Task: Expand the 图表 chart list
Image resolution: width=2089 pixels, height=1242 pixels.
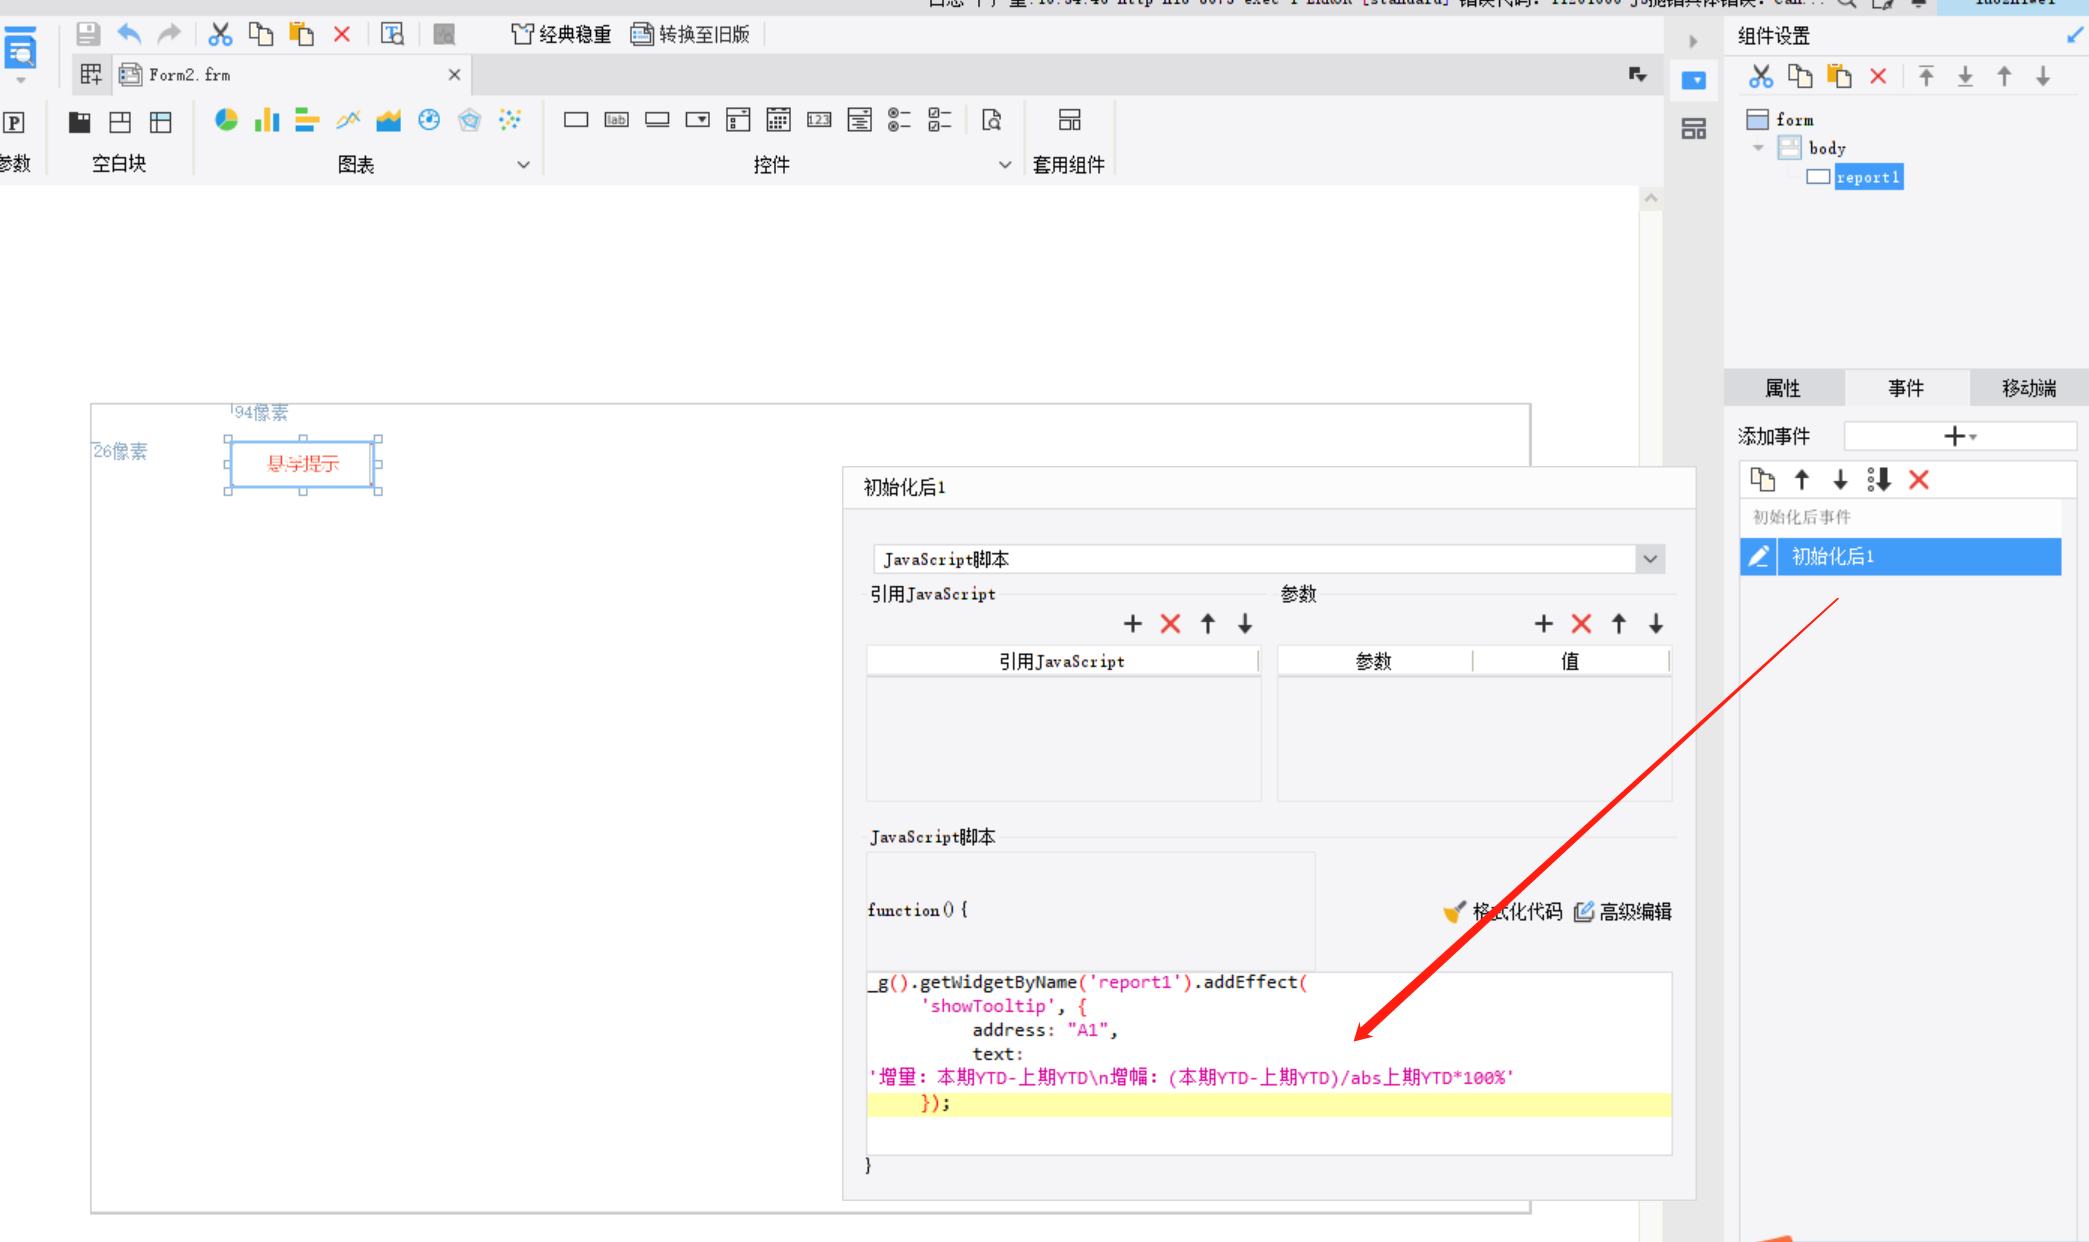Action: (x=523, y=165)
